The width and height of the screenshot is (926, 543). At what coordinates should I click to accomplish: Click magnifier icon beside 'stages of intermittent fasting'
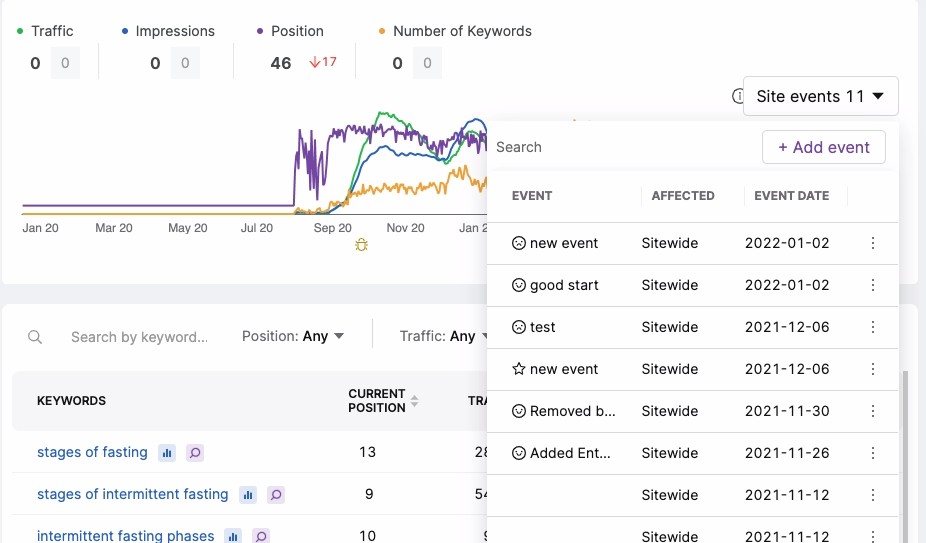(276, 495)
